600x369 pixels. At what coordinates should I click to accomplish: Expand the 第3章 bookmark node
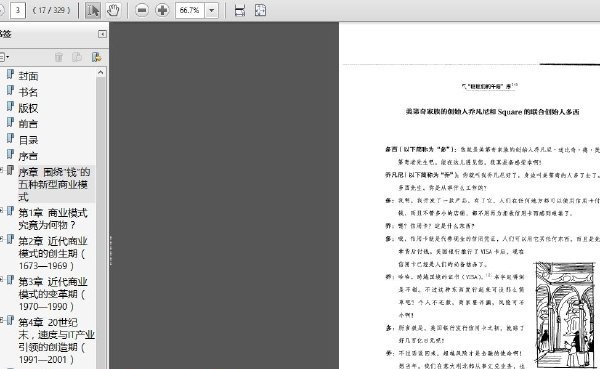tap(2, 279)
